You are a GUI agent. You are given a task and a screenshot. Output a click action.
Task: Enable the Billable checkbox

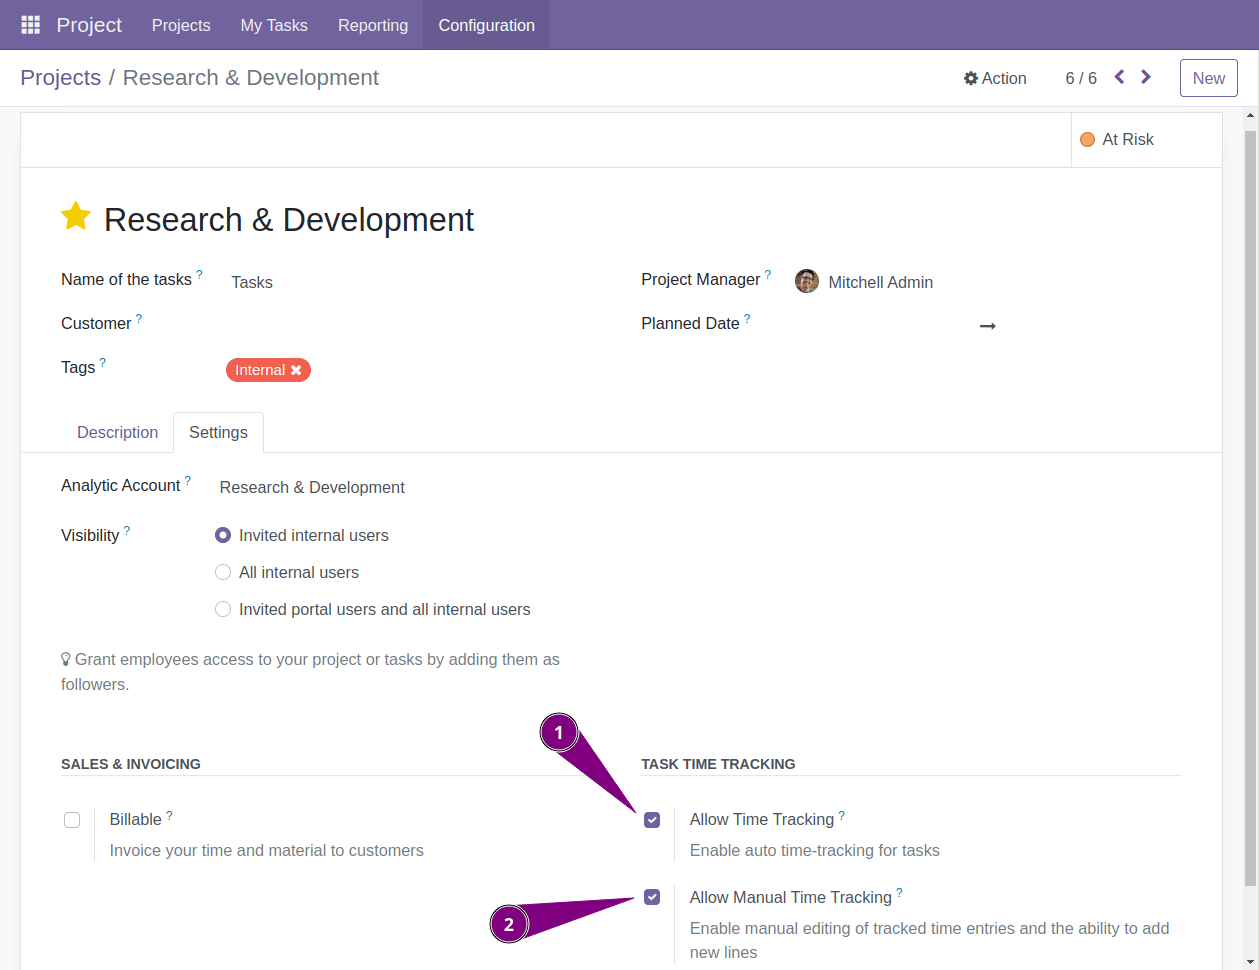[72, 819]
